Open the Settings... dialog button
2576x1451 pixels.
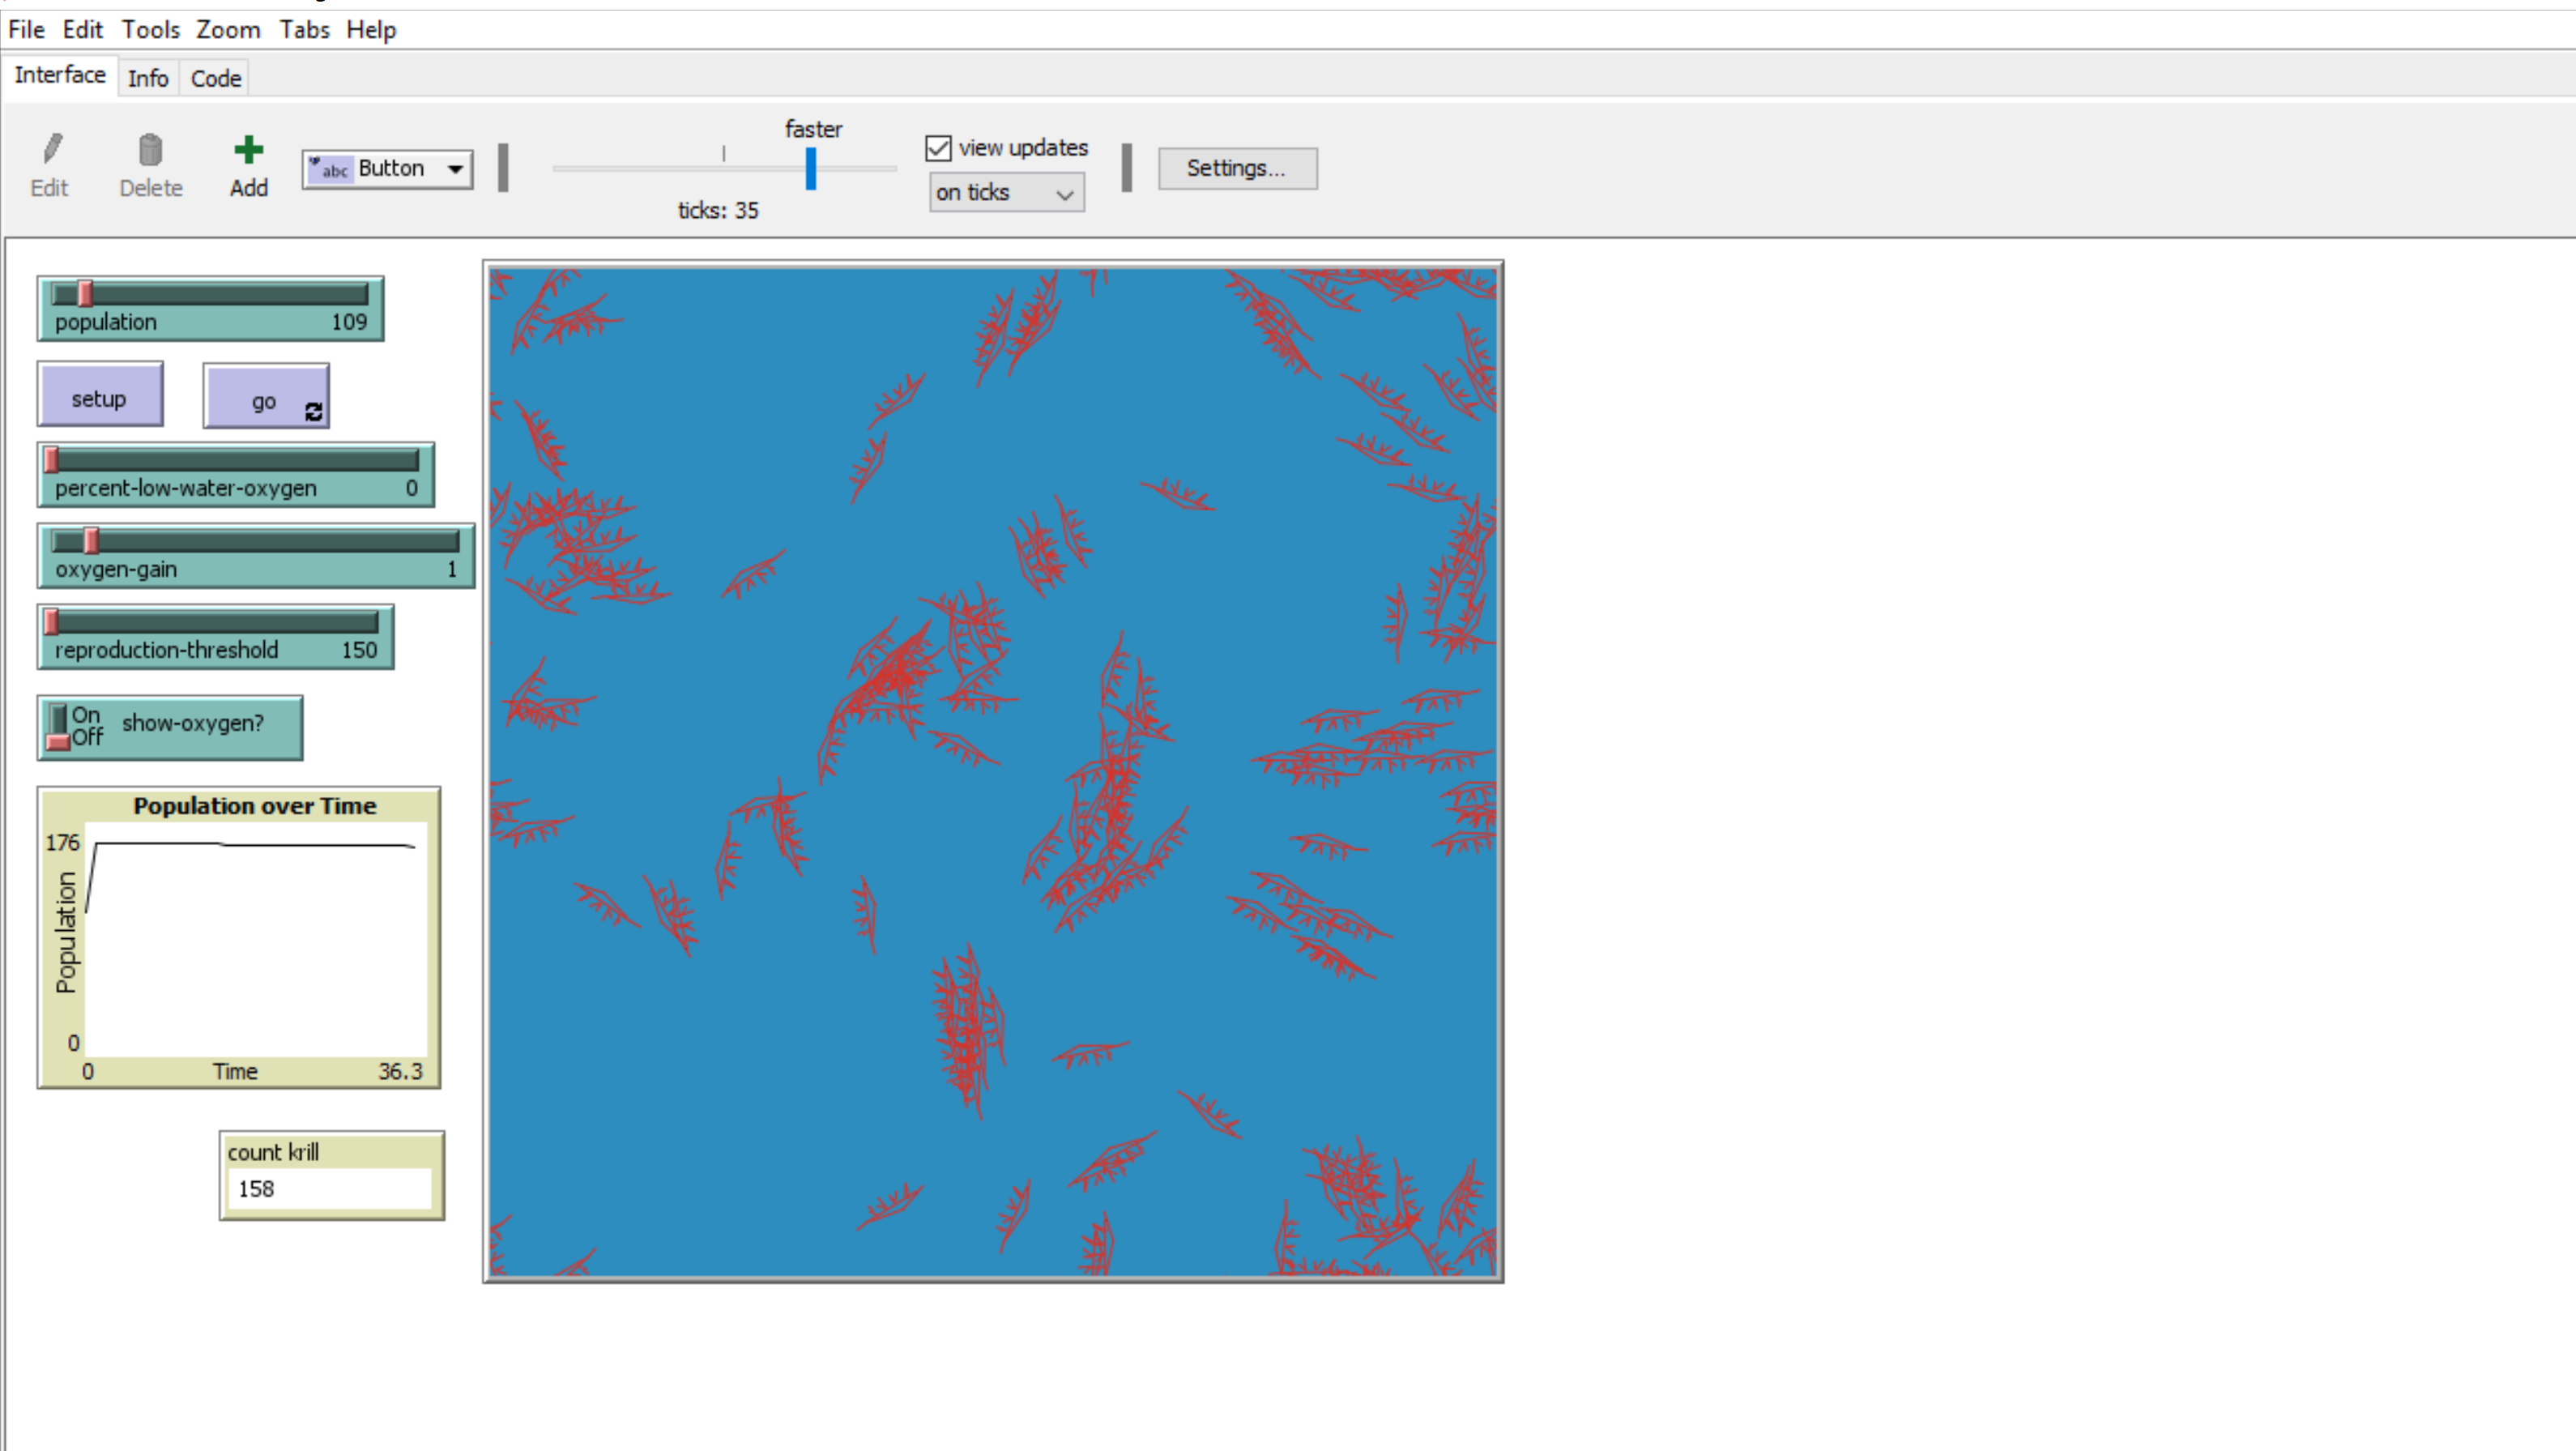click(1237, 168)
